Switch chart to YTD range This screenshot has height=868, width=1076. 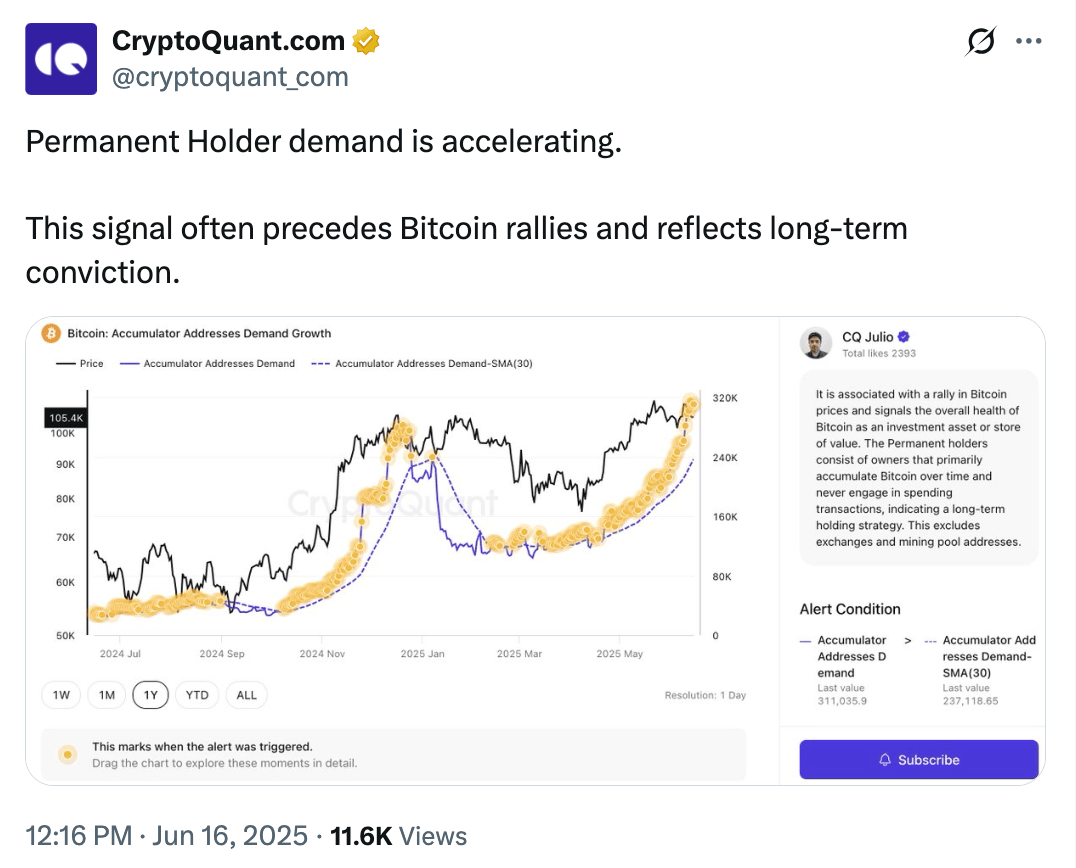pyautogui.click(x=197, y=695)
